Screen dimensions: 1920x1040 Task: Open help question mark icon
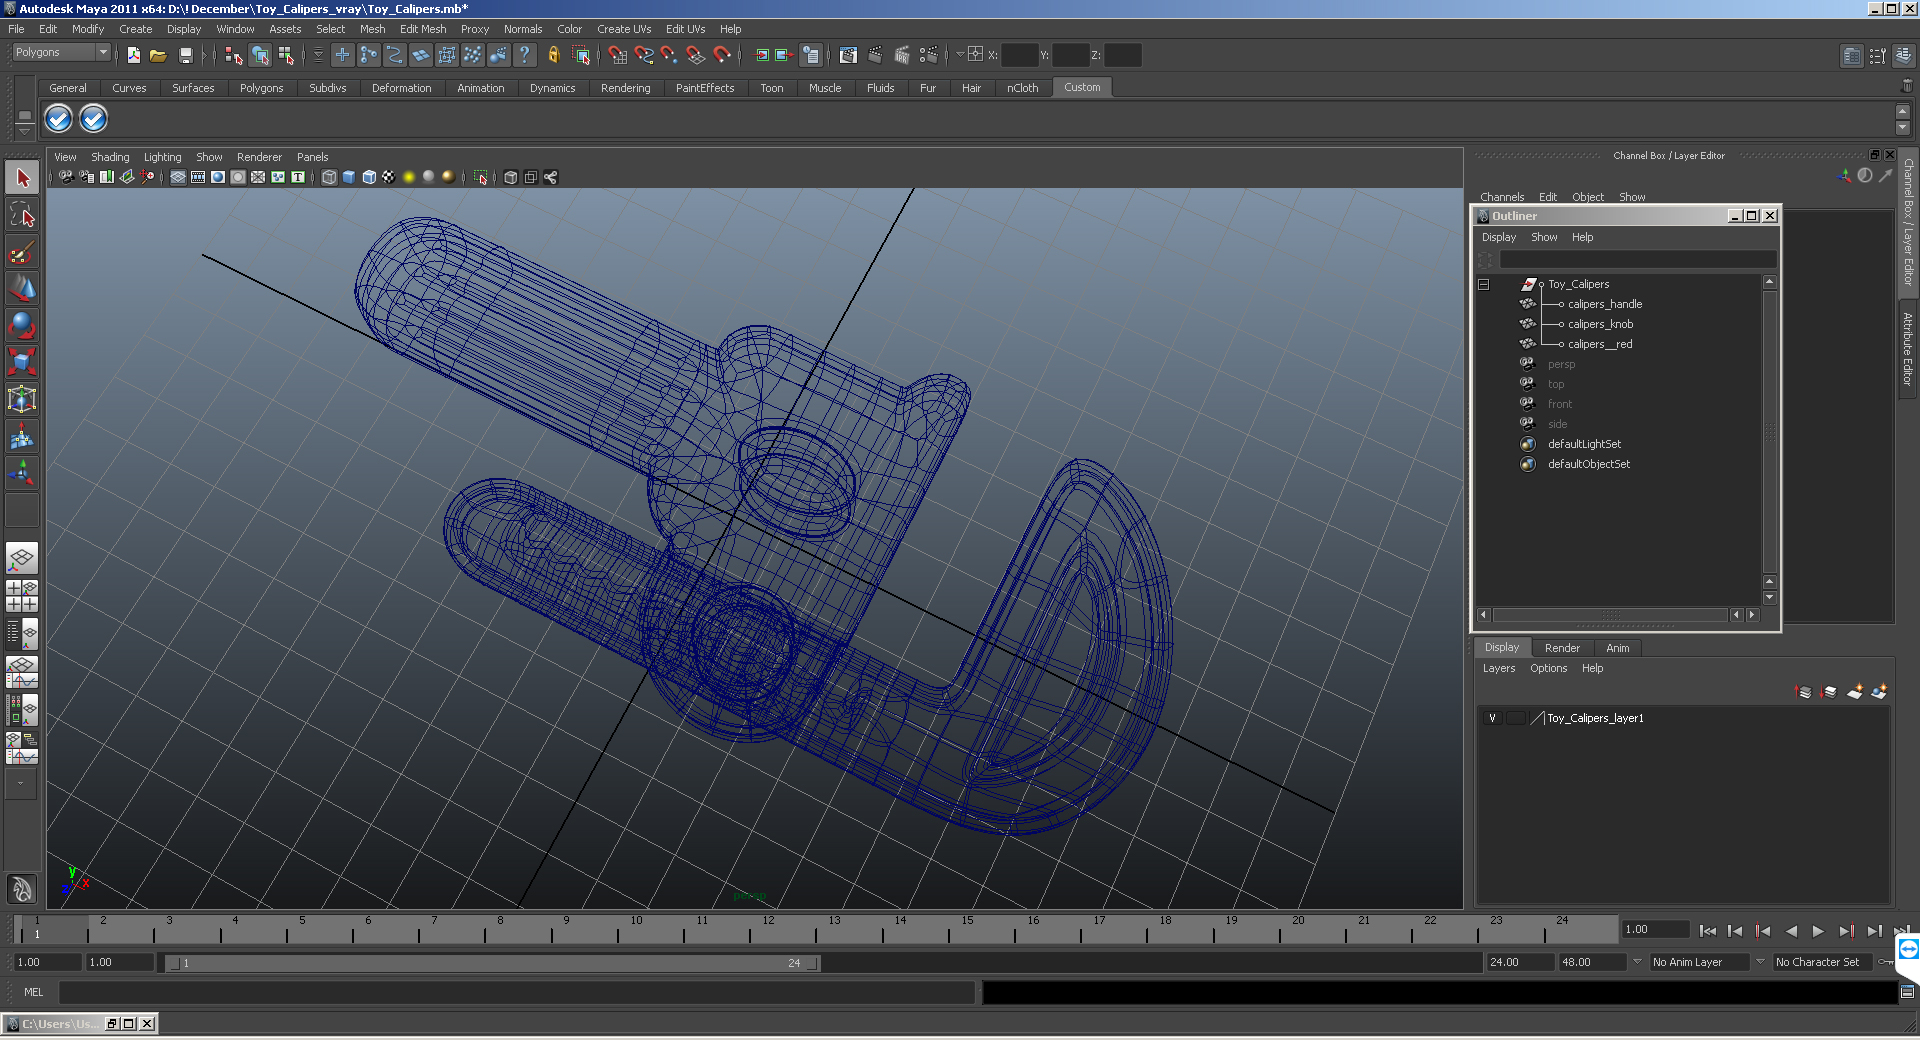tap(524, 56)
